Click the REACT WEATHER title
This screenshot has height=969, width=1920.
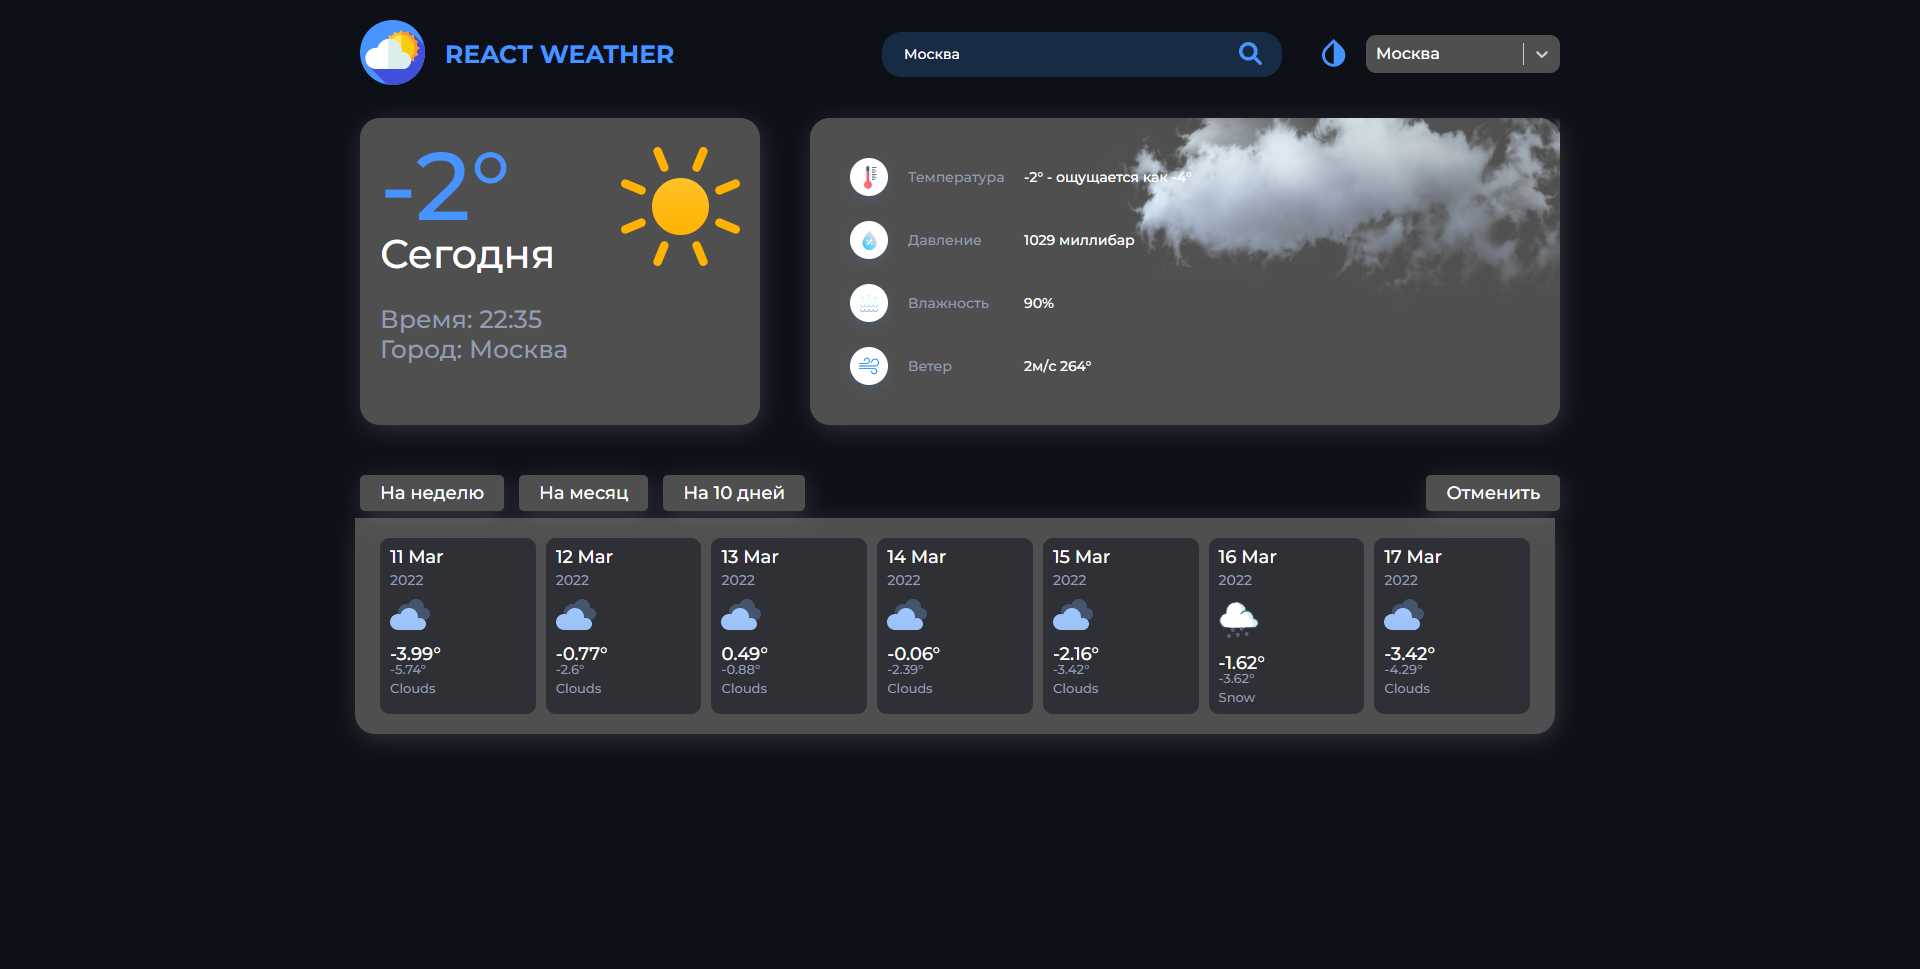click(x=559, y=54)
